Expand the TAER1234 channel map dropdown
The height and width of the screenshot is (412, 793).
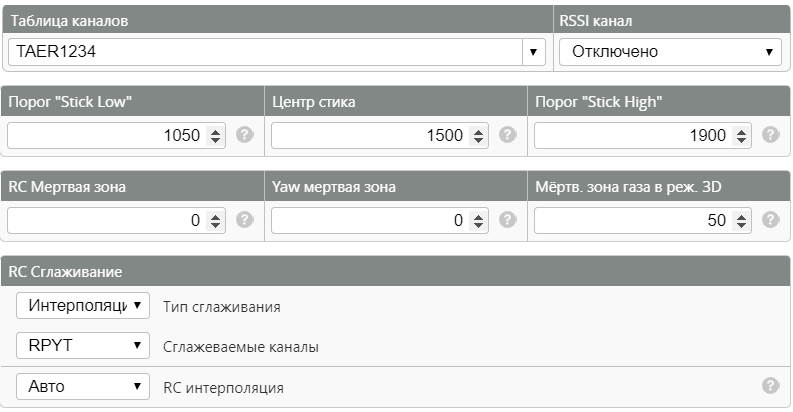click(534, 52)
